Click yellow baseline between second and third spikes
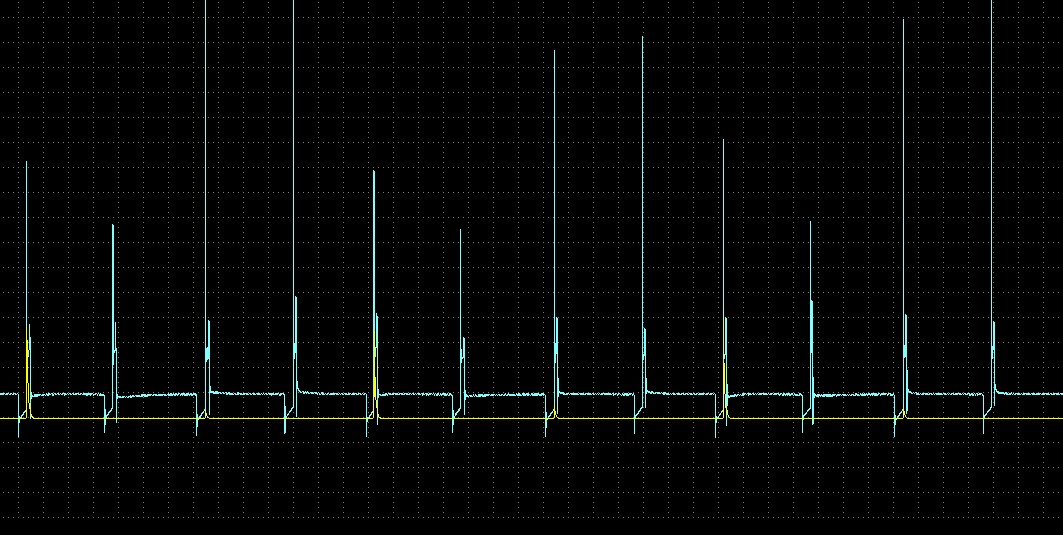Viewport: 1063px width, 535px height. coord(160,418)
